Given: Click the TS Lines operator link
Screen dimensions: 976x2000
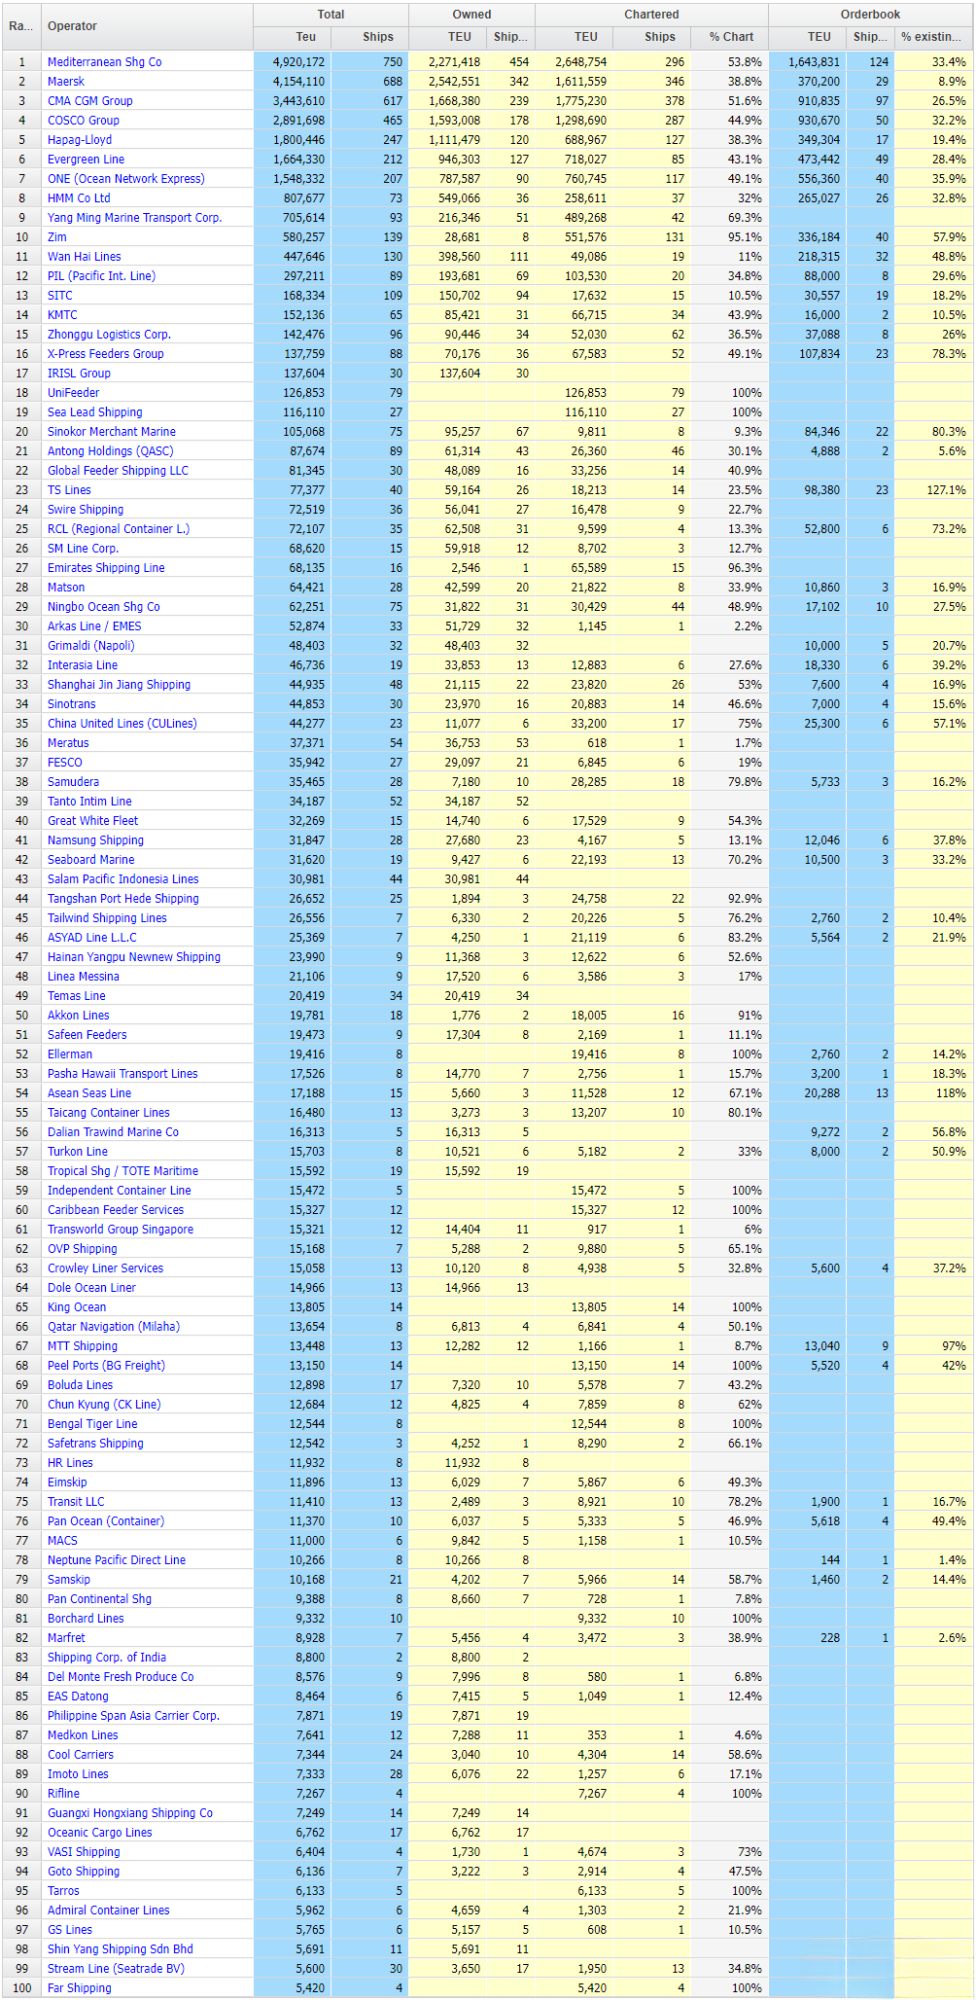Looking at the screenshot, I should pos(69,491).
